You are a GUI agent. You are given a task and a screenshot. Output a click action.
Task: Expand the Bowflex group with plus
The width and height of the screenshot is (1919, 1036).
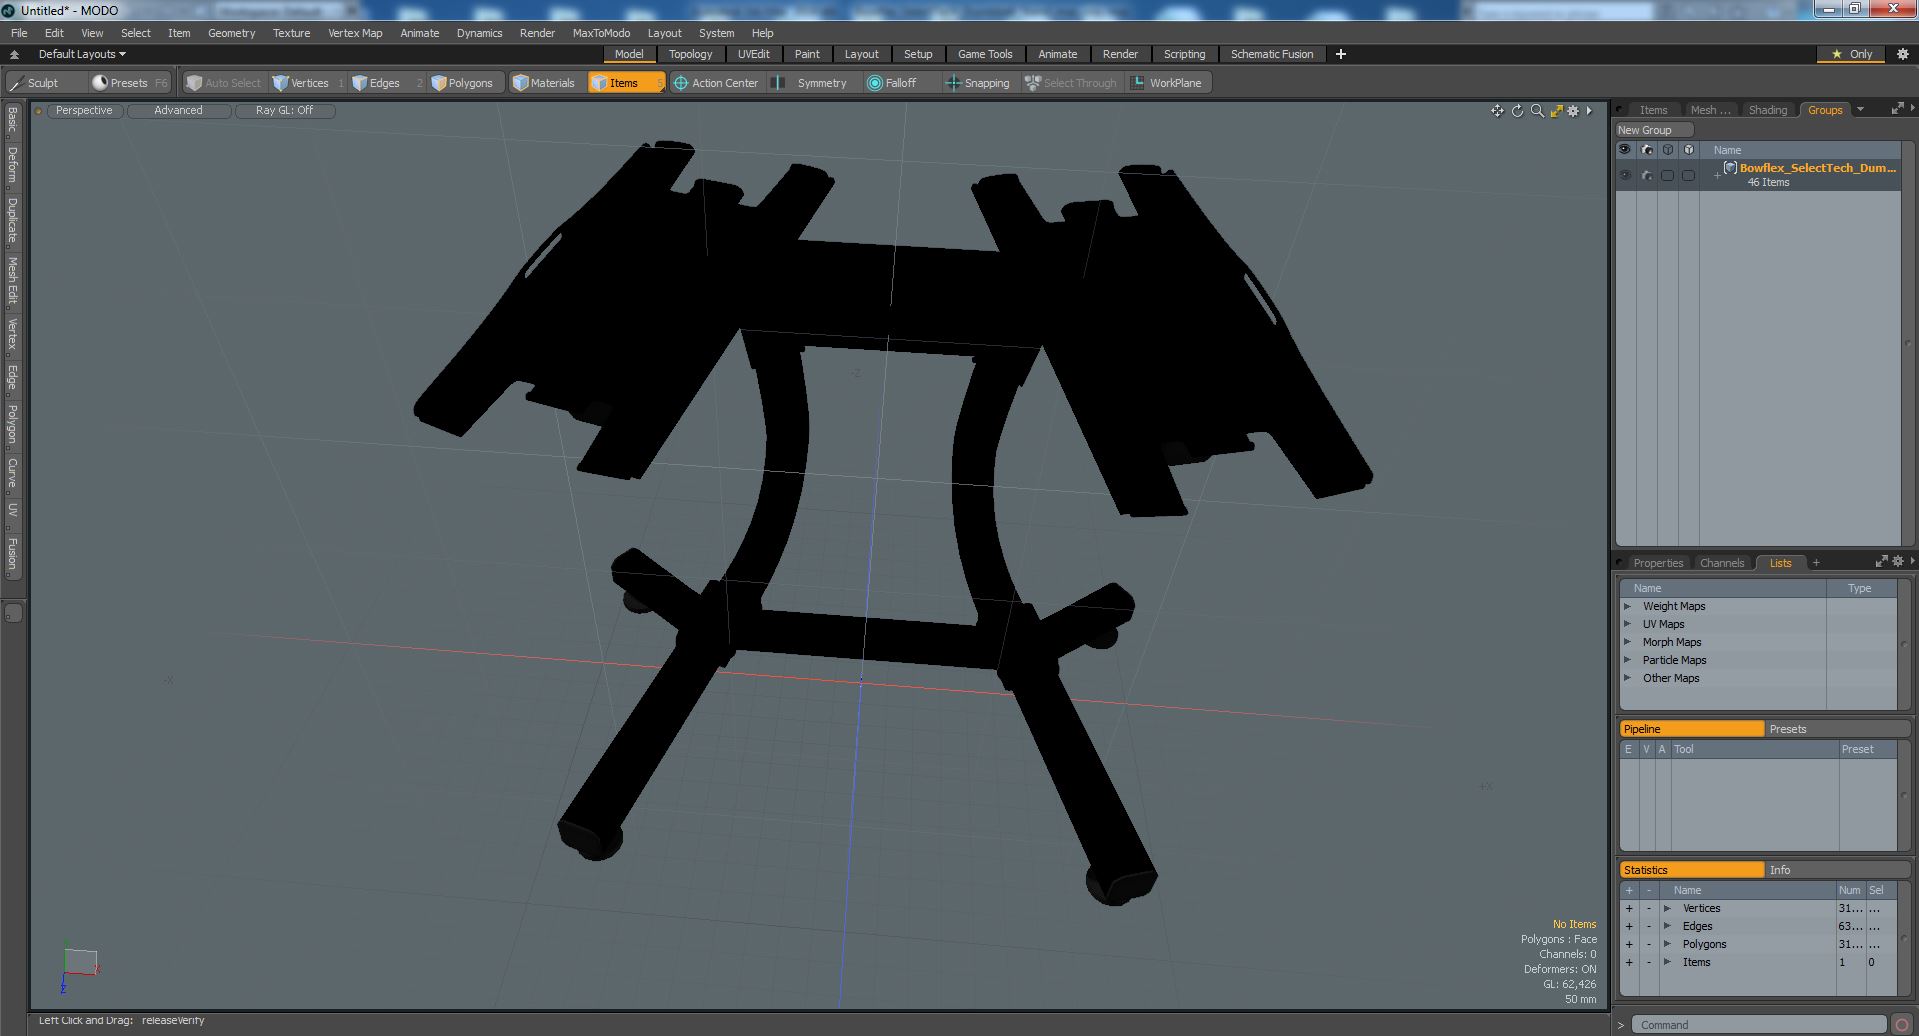point(1717,175)
